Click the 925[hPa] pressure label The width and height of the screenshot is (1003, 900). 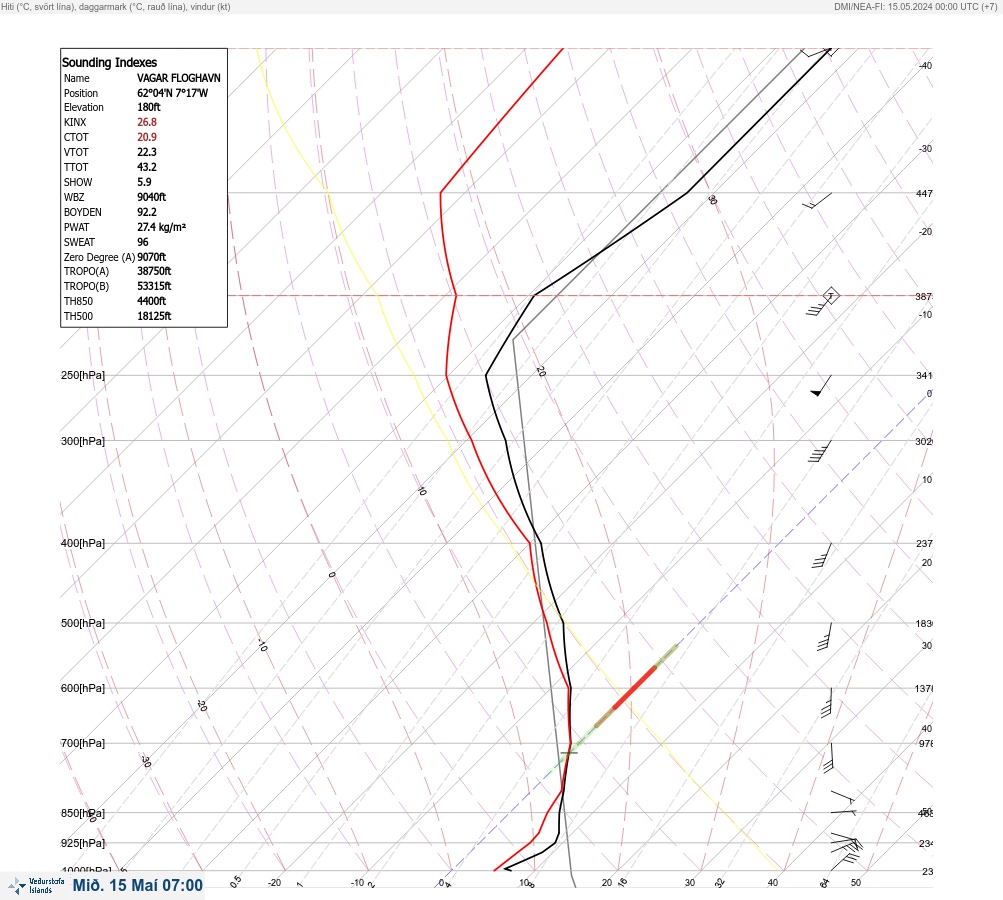[83, 844]
